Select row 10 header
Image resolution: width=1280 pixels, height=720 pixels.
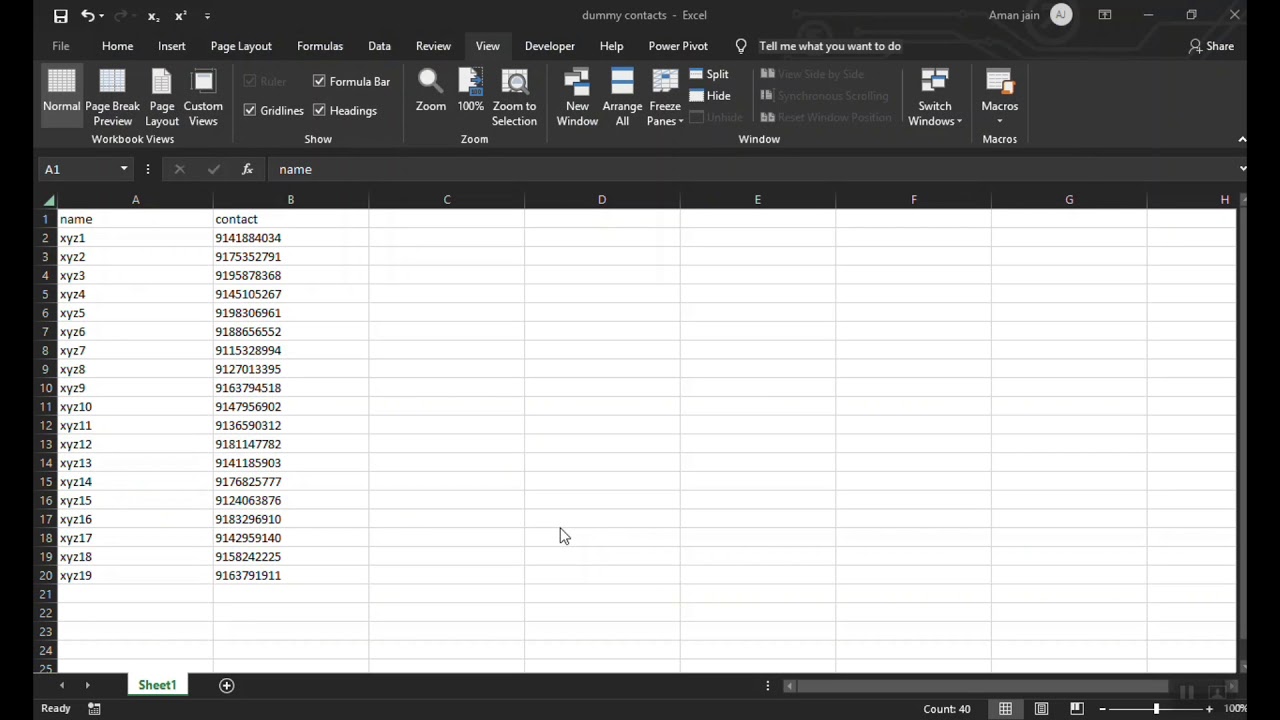(x=46, y=388)
